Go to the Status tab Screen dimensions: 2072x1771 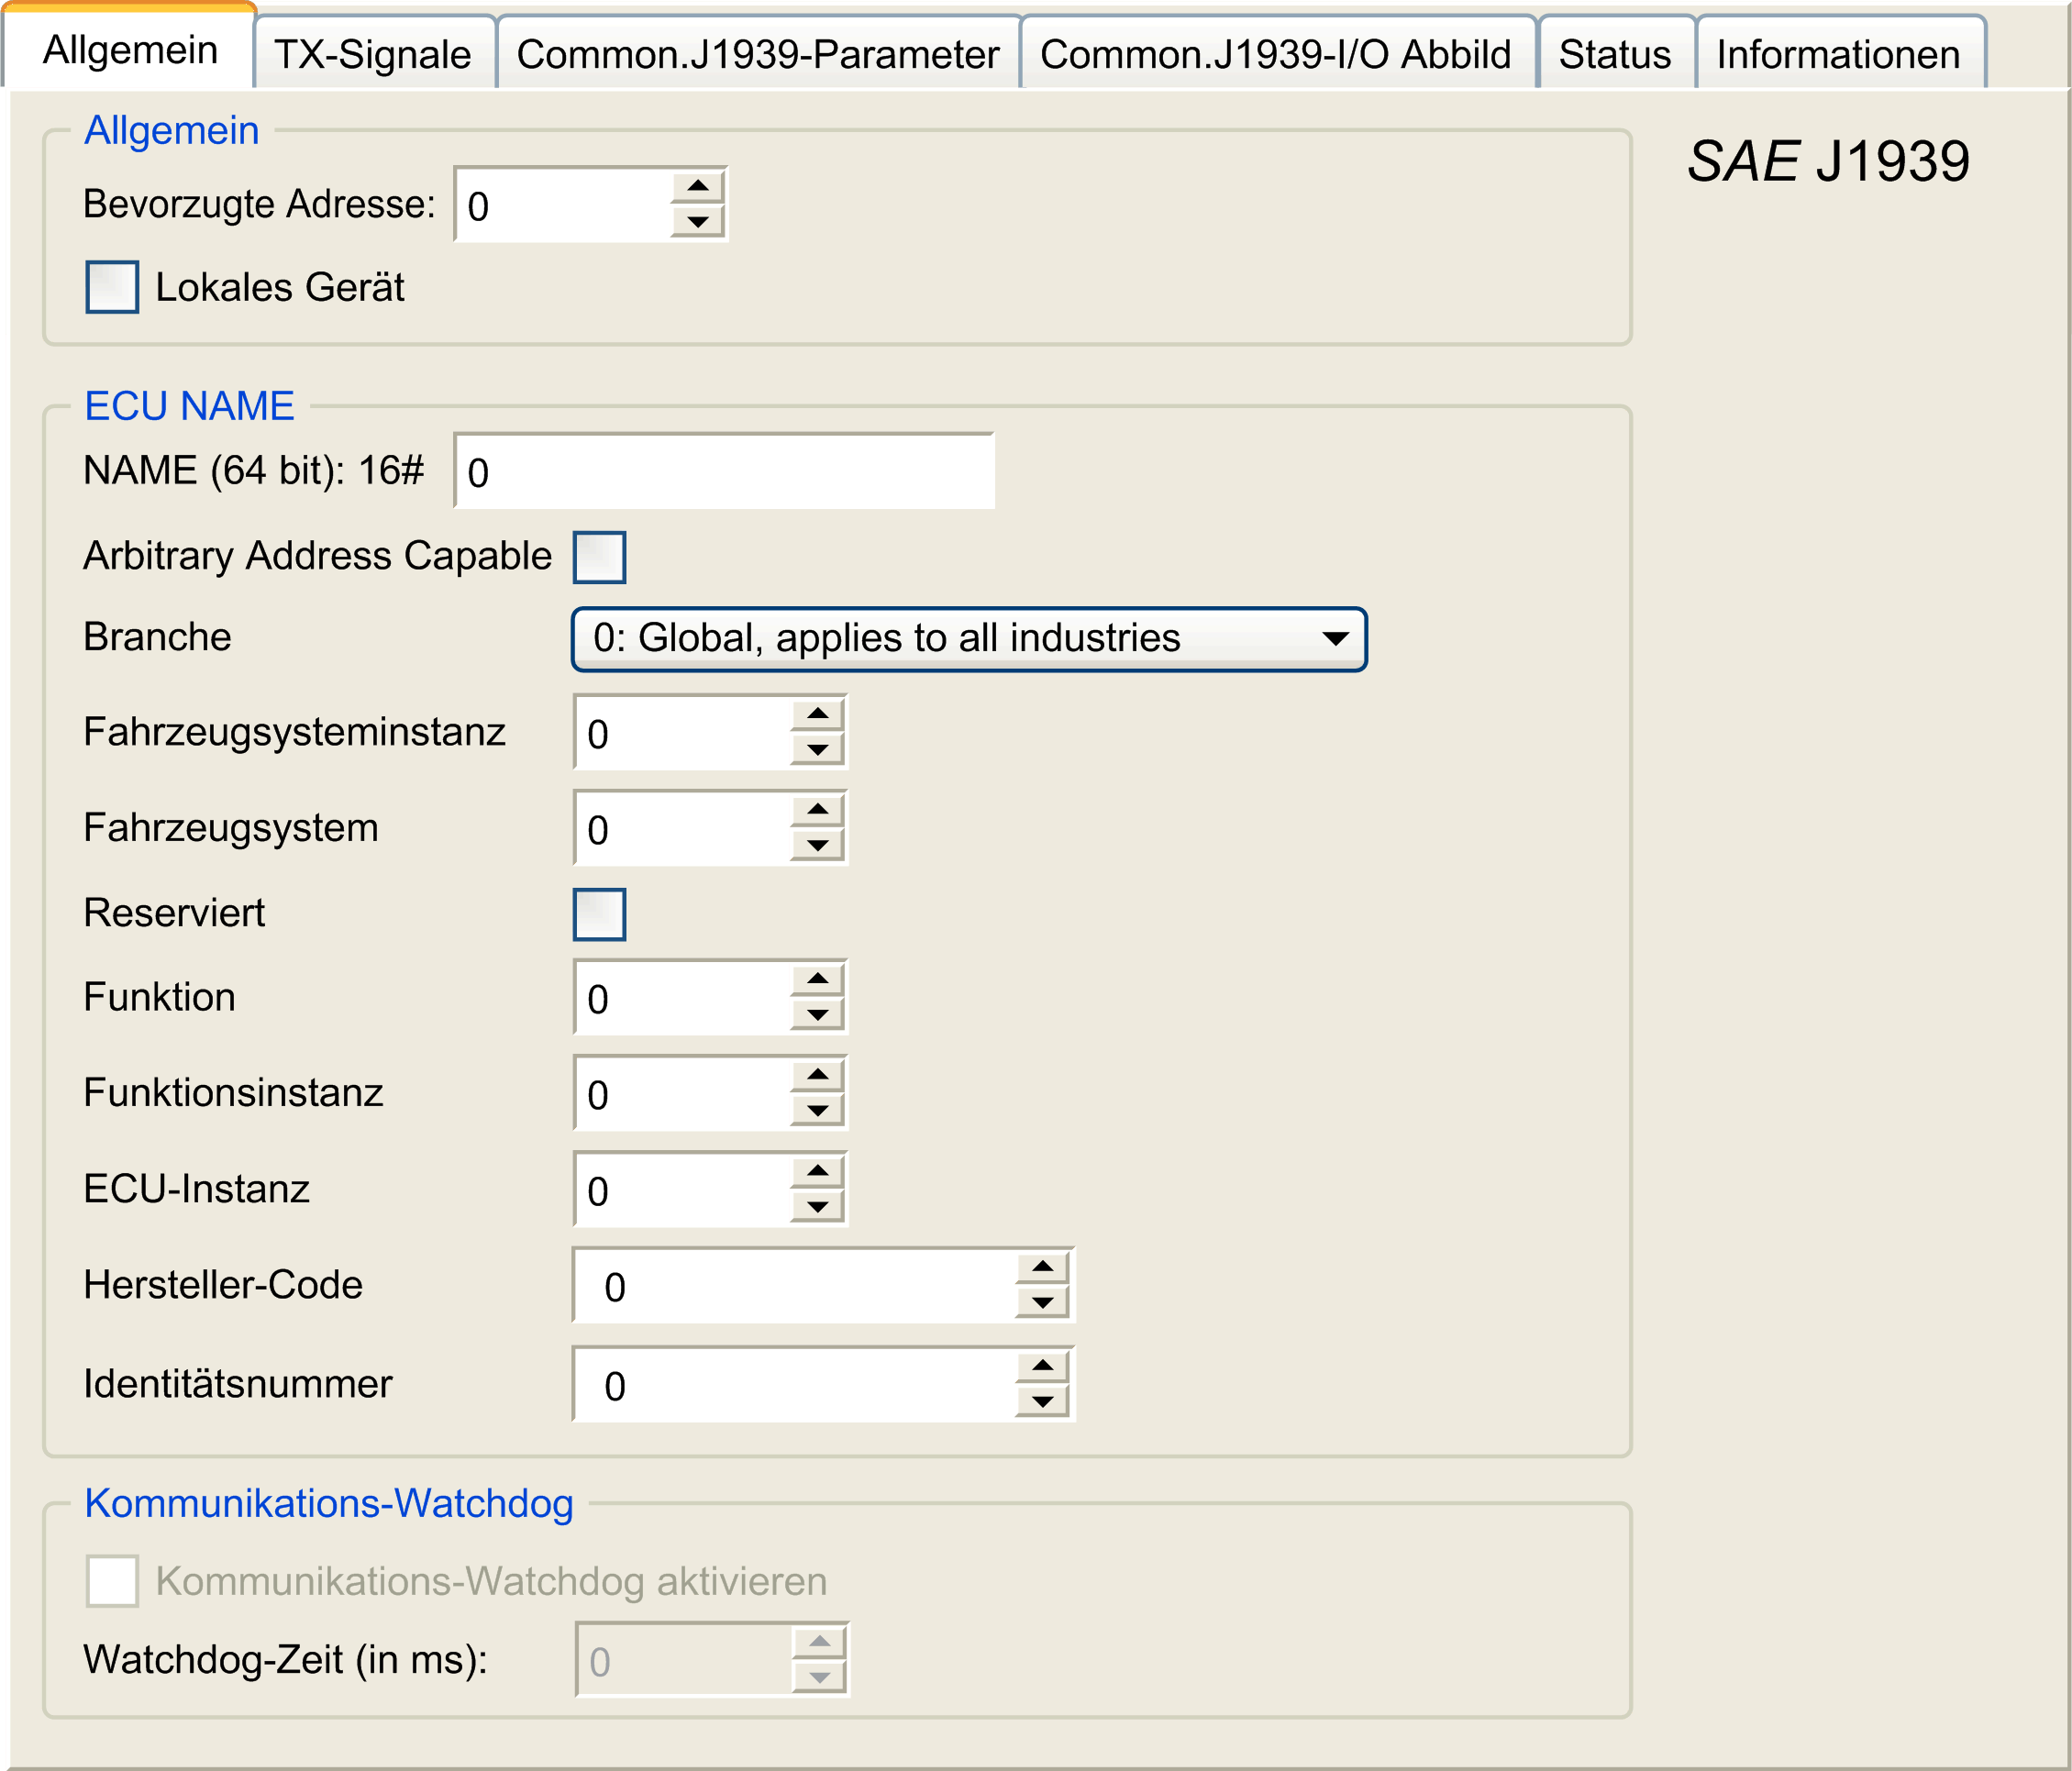click(1614, 54)
